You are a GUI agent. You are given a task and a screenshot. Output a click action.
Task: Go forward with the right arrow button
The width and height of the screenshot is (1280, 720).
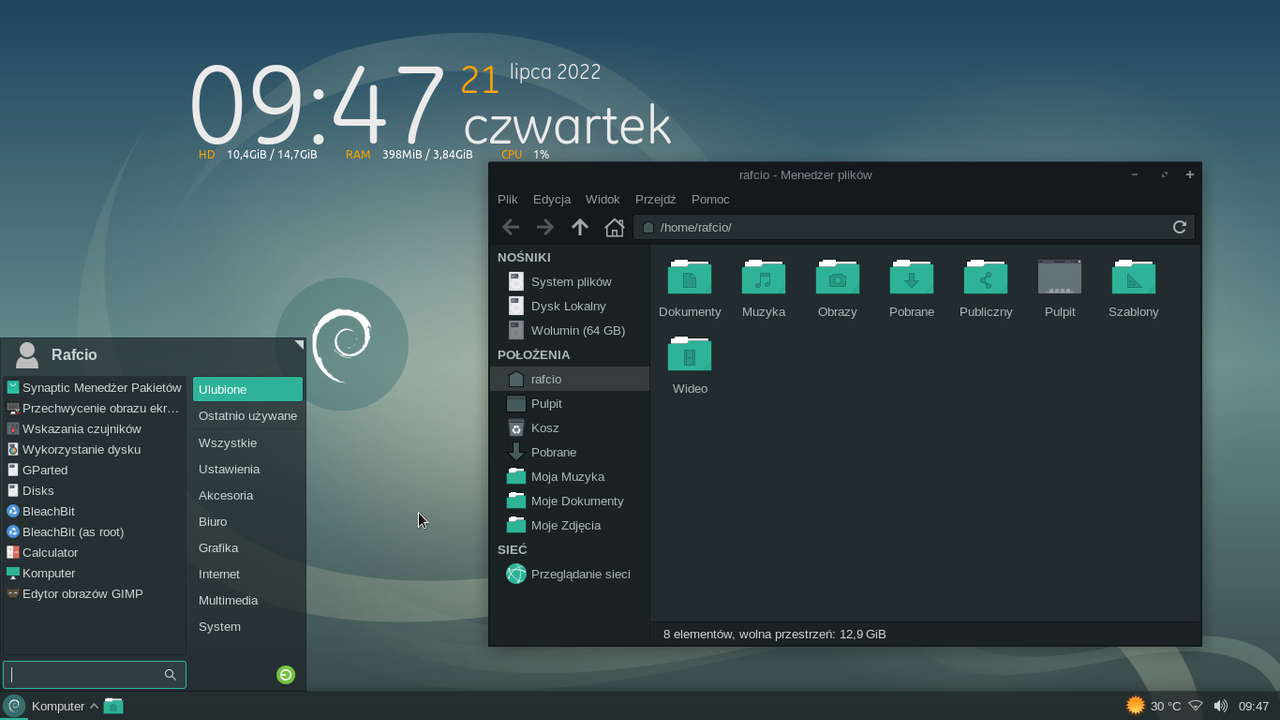545,227
